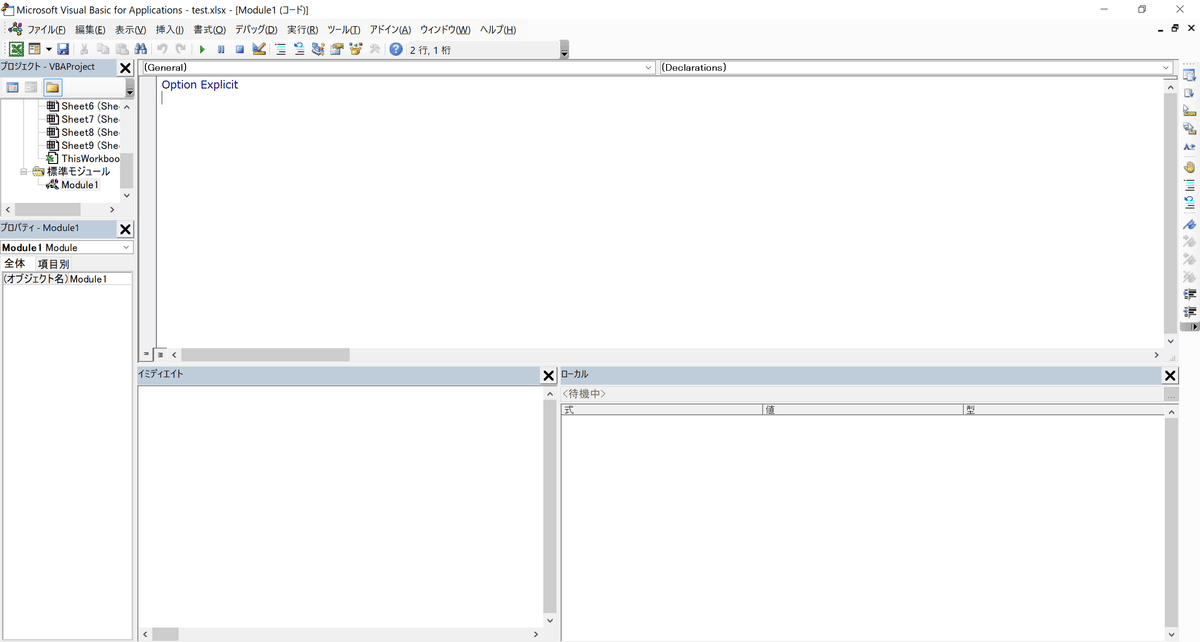
Task: Open the 実行(R) menu
Action: coord(302,30)
